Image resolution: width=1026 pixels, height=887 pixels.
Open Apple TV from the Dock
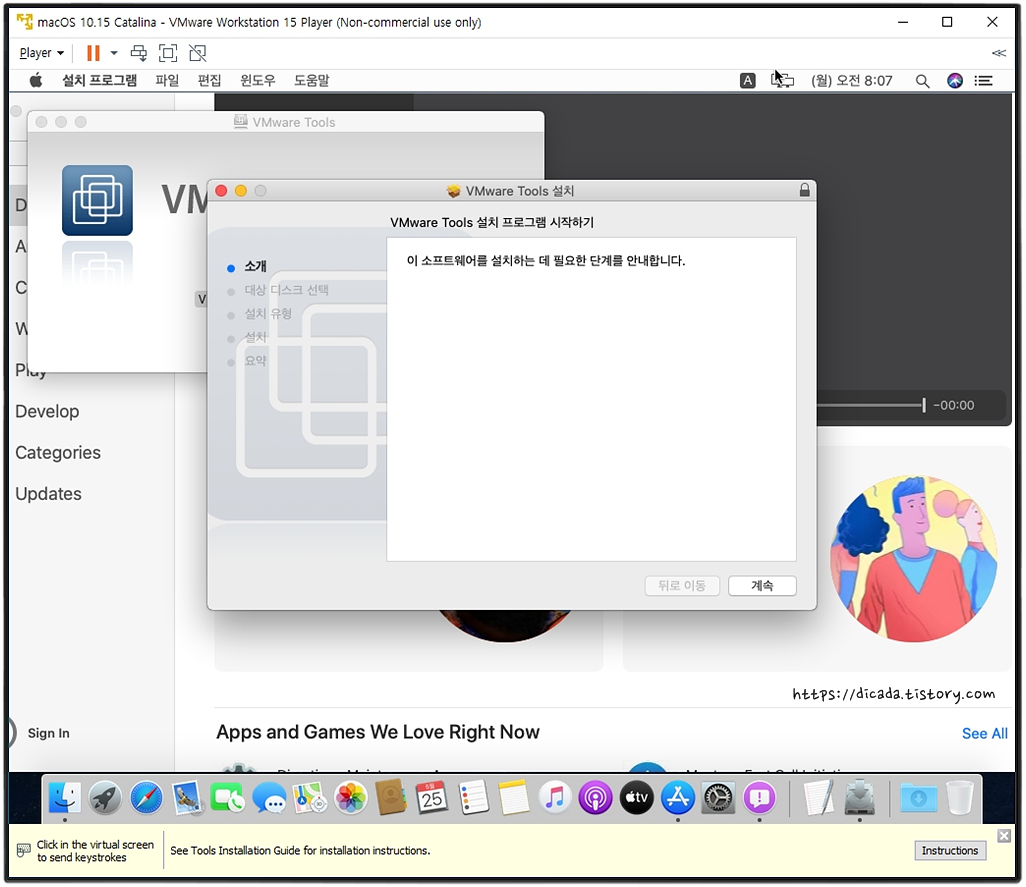637,797
